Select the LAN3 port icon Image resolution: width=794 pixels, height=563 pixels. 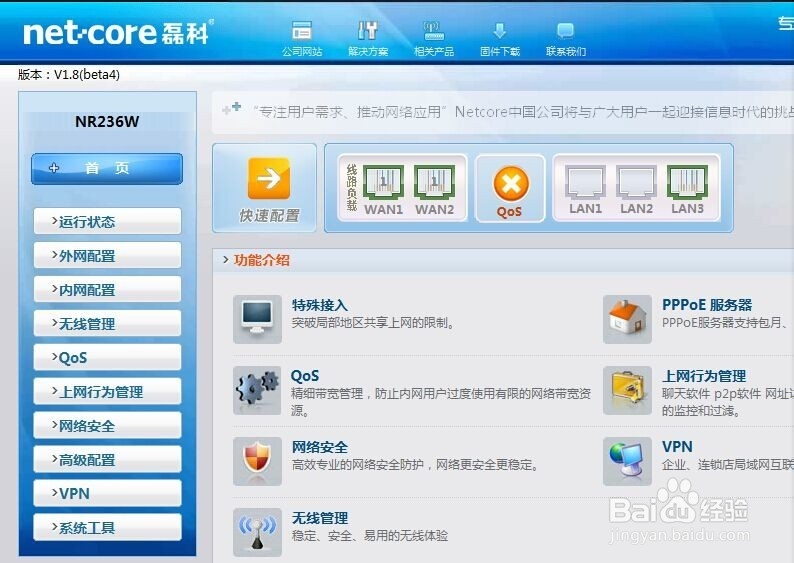pos(687,182)
